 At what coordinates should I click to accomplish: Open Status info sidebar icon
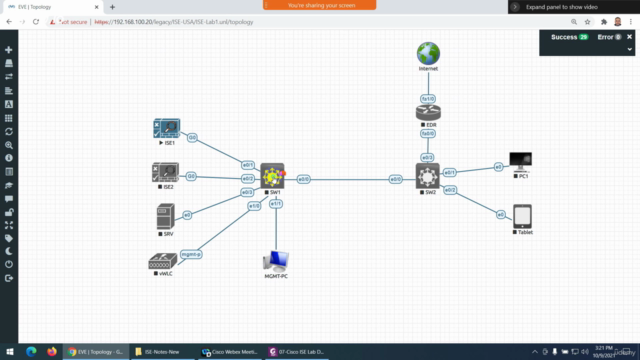[x=9, y=158]
